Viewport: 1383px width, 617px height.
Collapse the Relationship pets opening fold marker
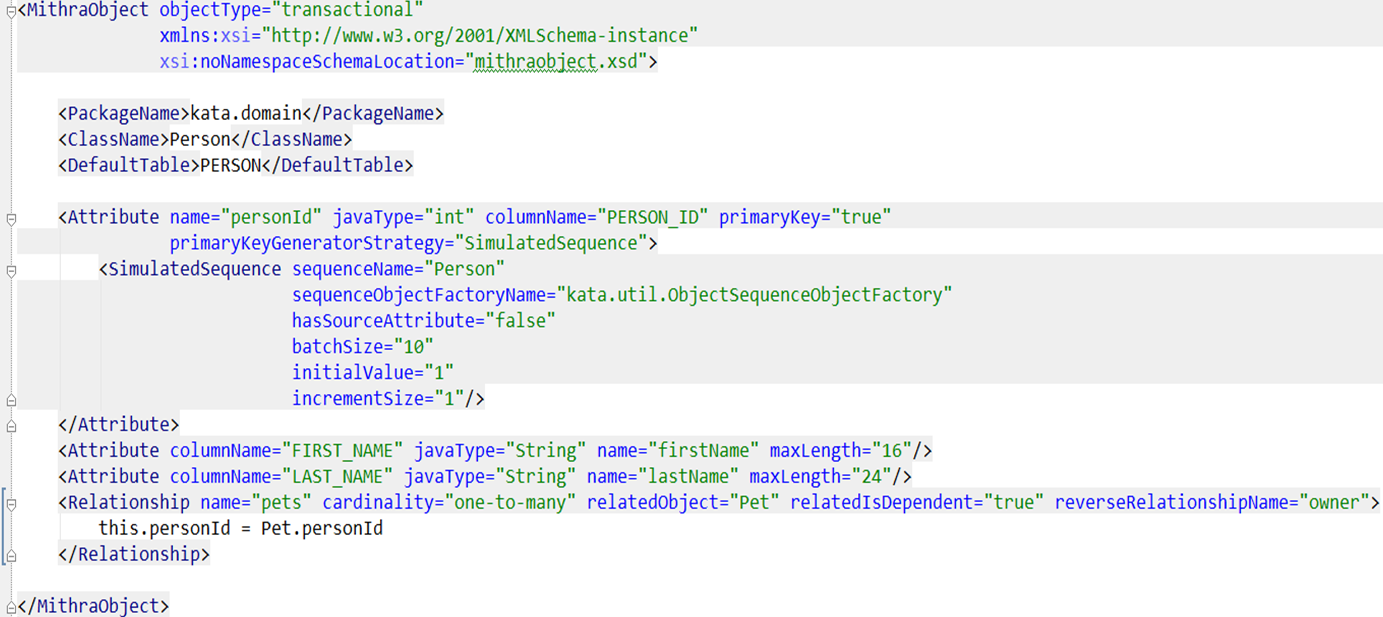coord(11,503)
